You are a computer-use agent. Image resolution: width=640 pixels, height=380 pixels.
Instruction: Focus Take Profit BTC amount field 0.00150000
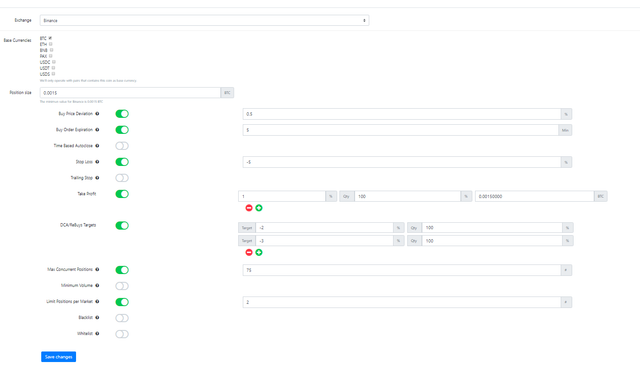tap(534, 196)
